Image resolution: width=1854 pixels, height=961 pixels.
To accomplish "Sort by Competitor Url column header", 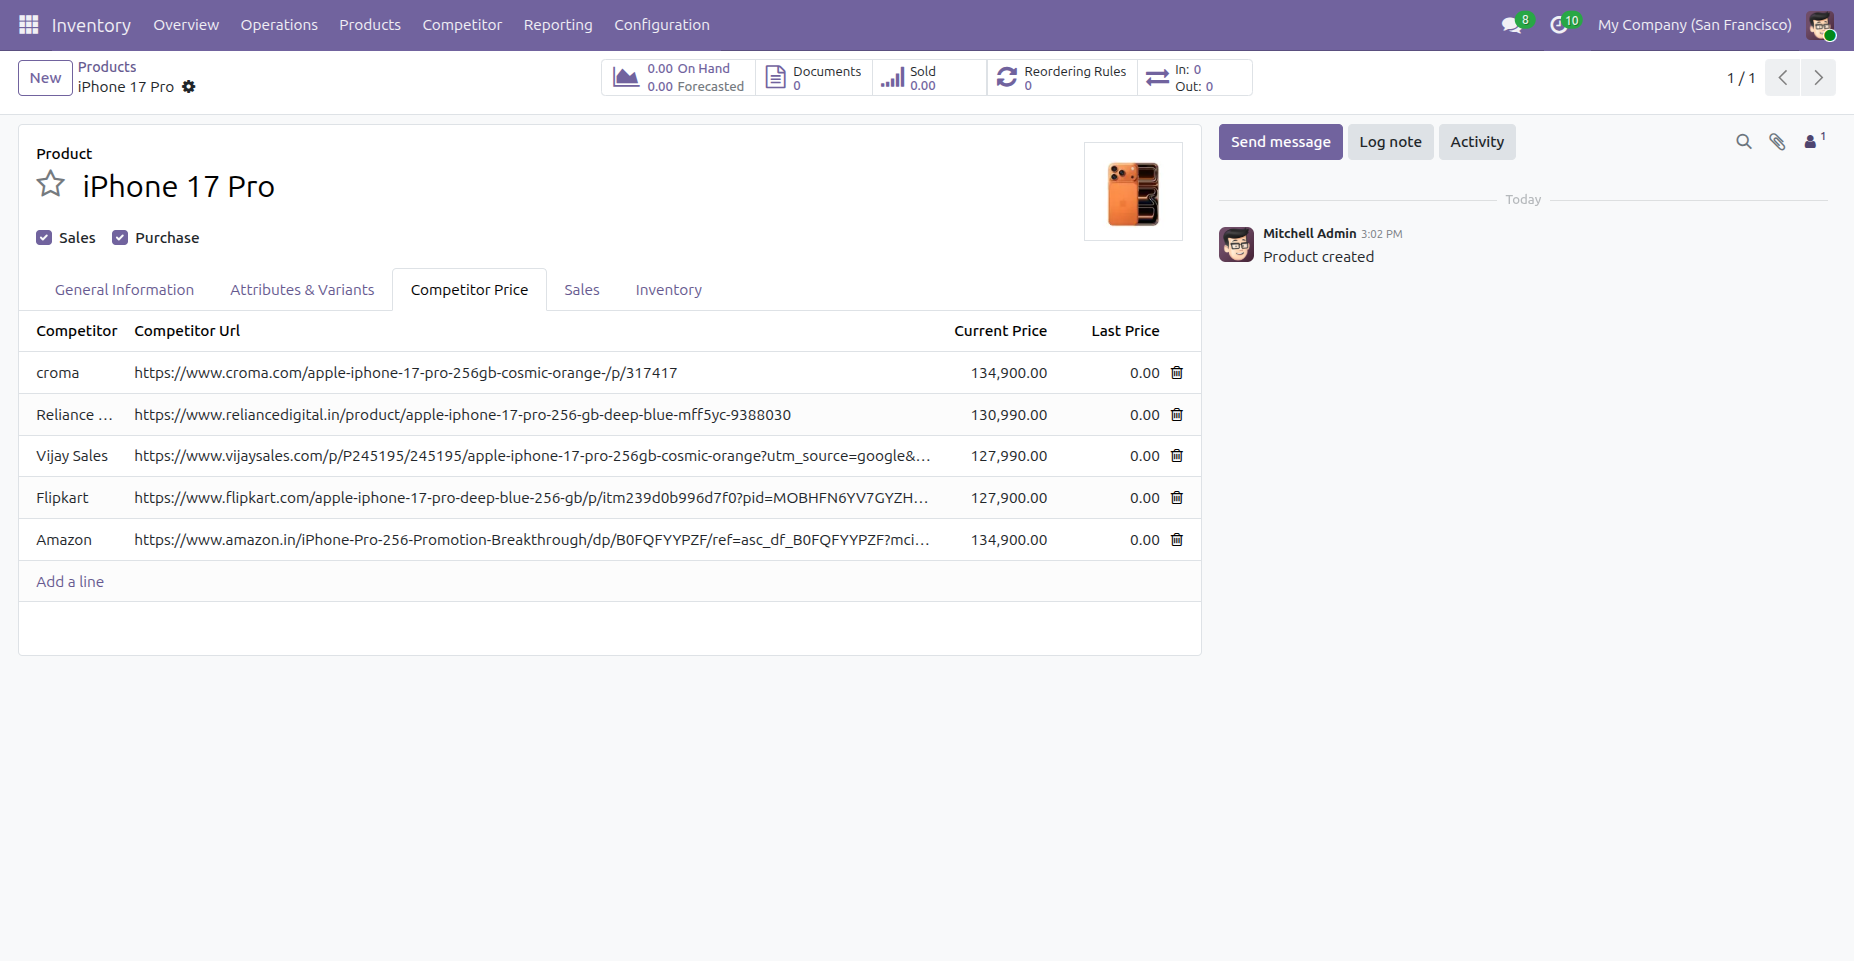I will 187,331.
